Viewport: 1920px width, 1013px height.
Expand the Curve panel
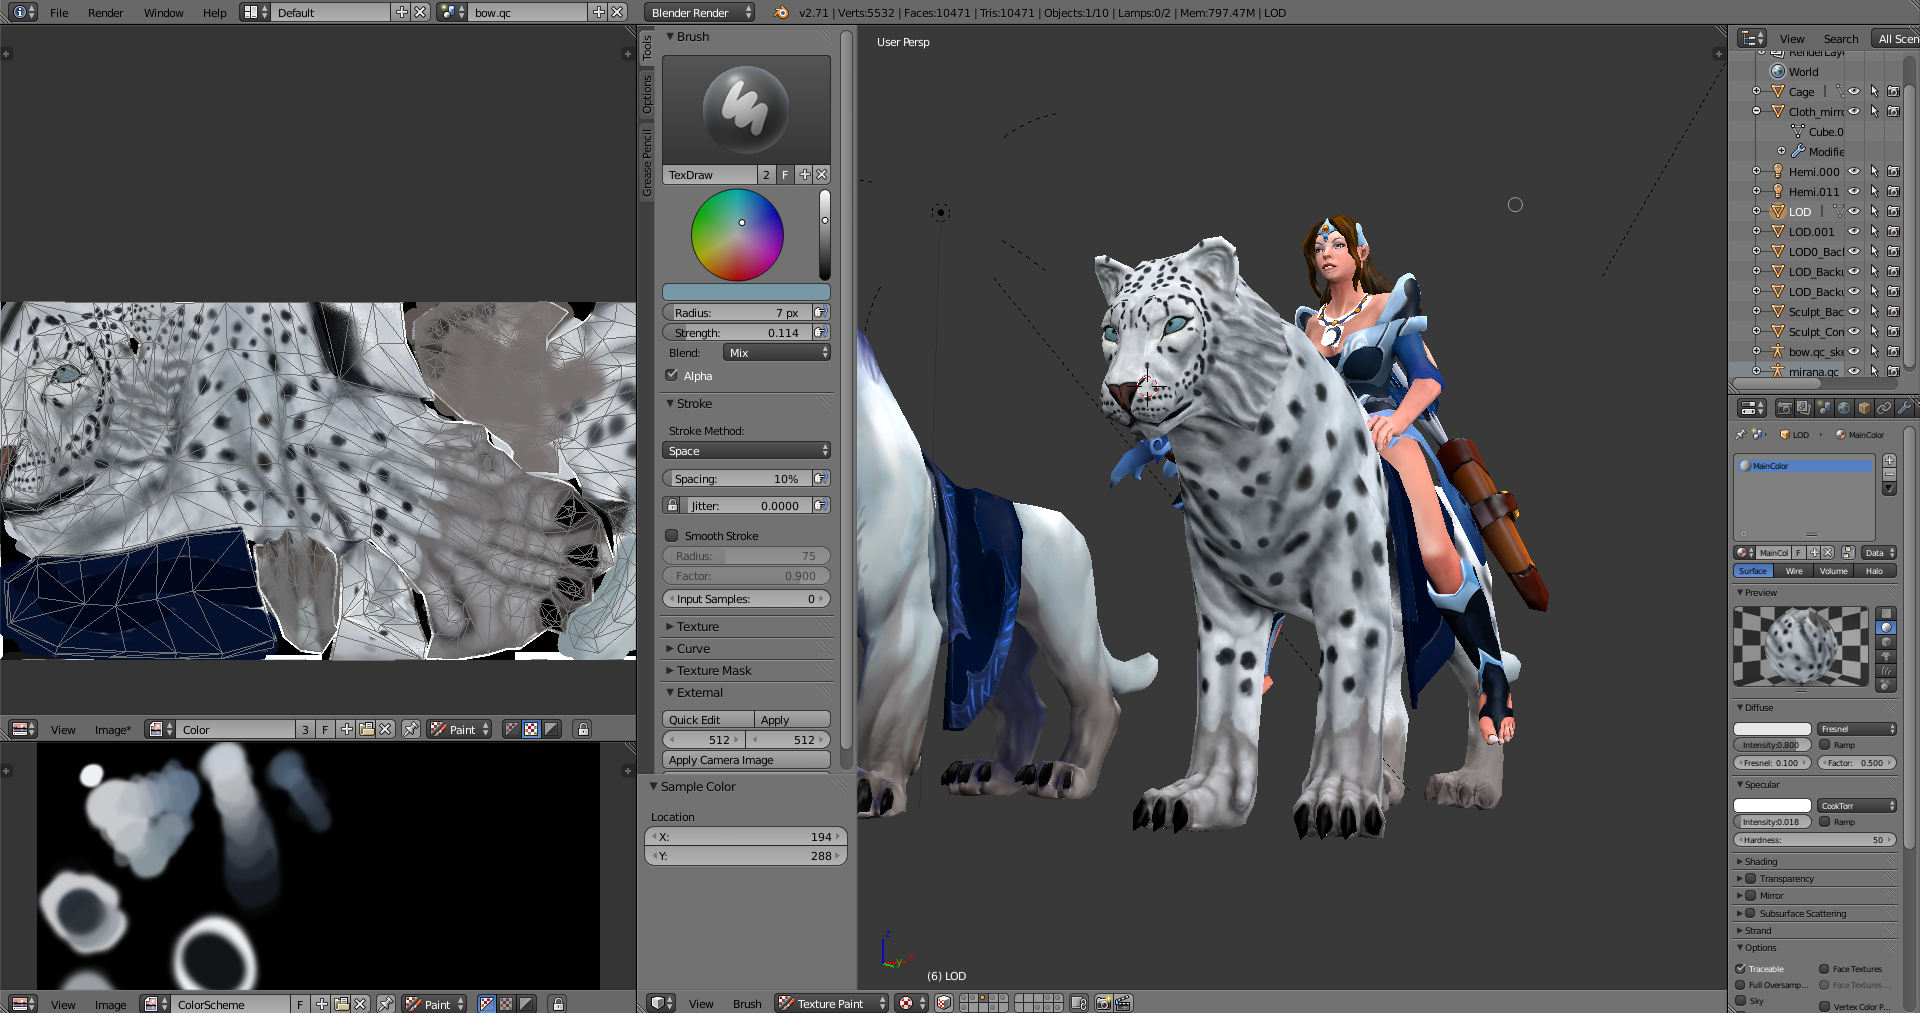pos(693,648)
